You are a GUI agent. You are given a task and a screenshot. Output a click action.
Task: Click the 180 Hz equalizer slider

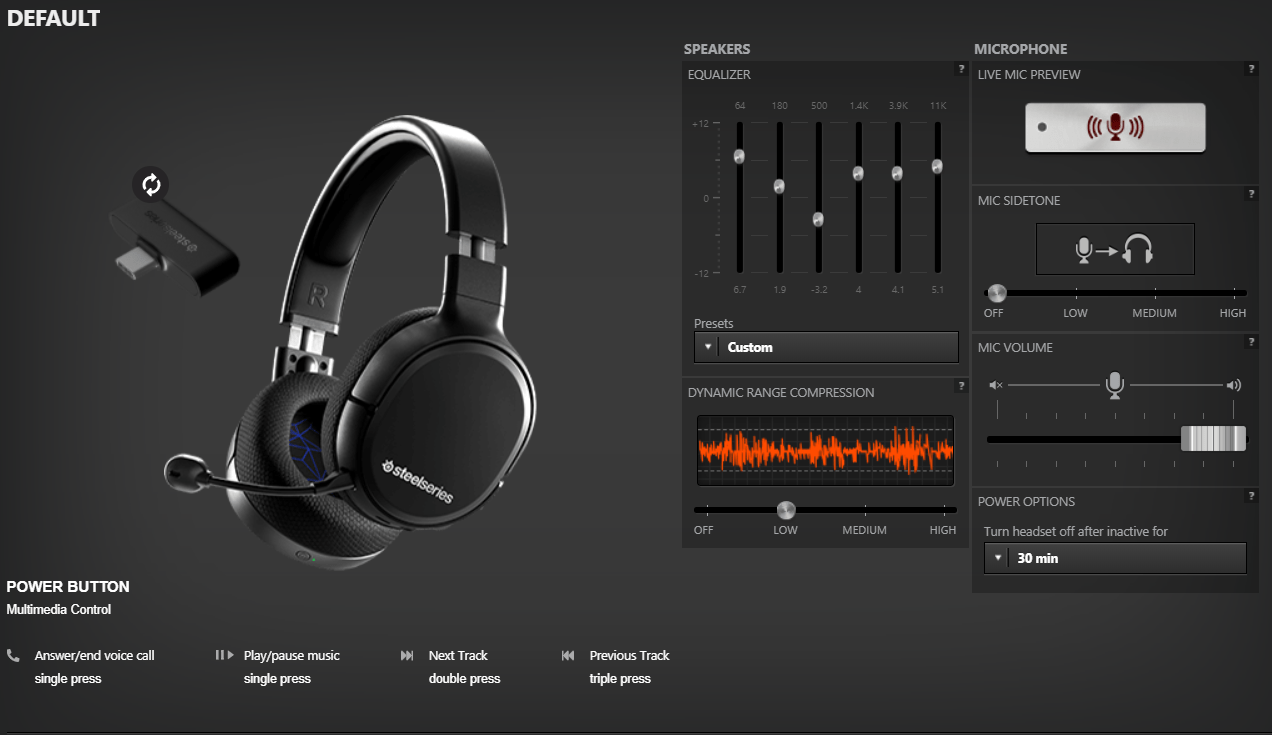coord(779,186)
